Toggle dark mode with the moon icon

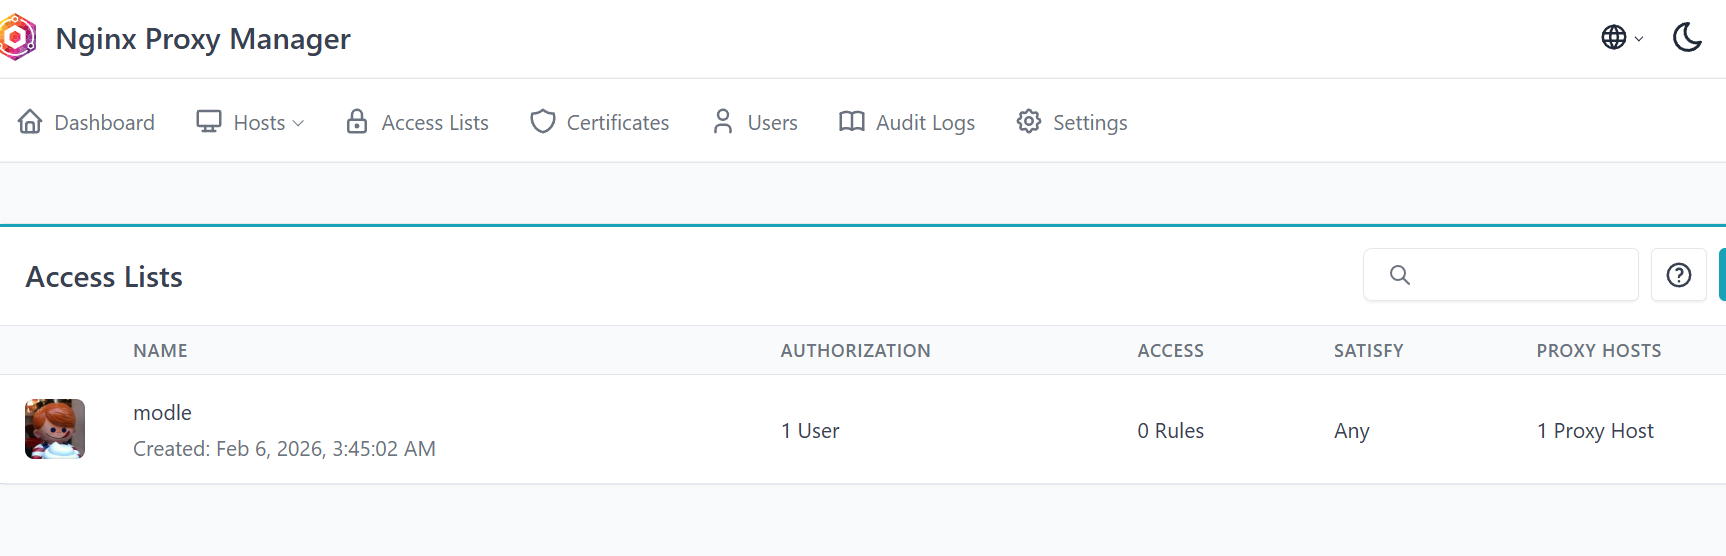(x=1687, y=38)
